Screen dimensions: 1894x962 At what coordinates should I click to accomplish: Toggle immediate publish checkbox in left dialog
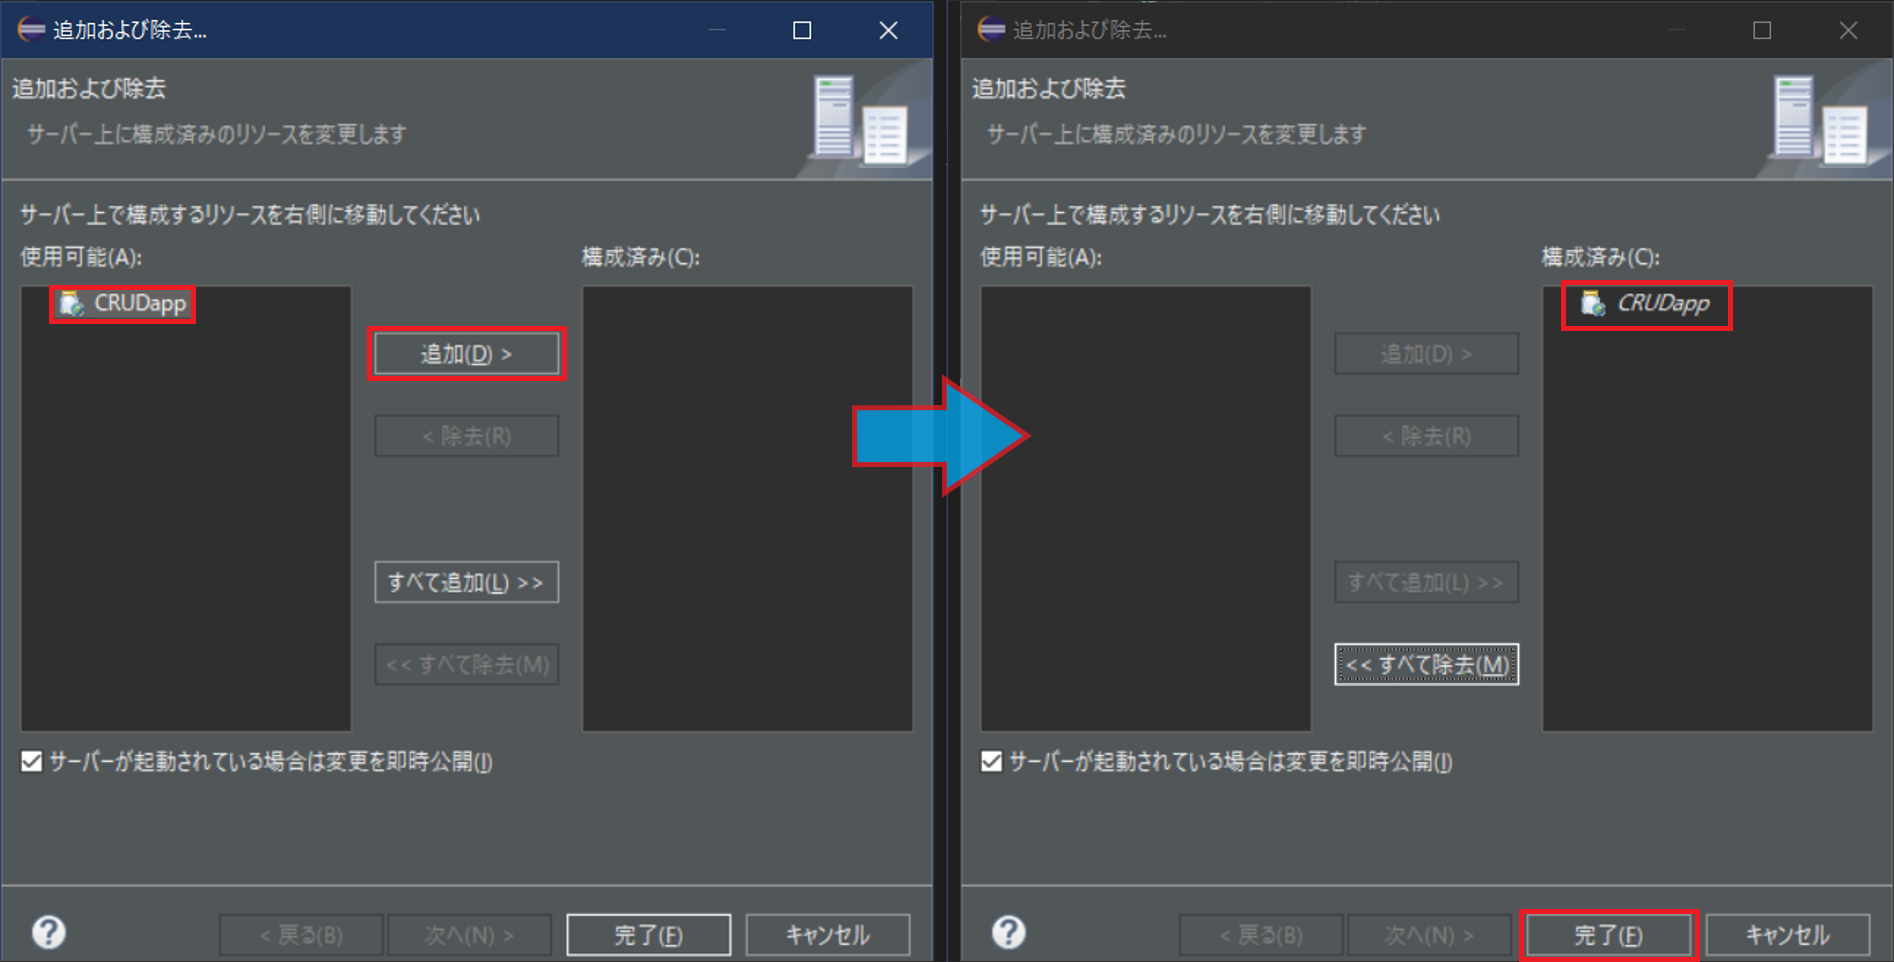point(32,762)
